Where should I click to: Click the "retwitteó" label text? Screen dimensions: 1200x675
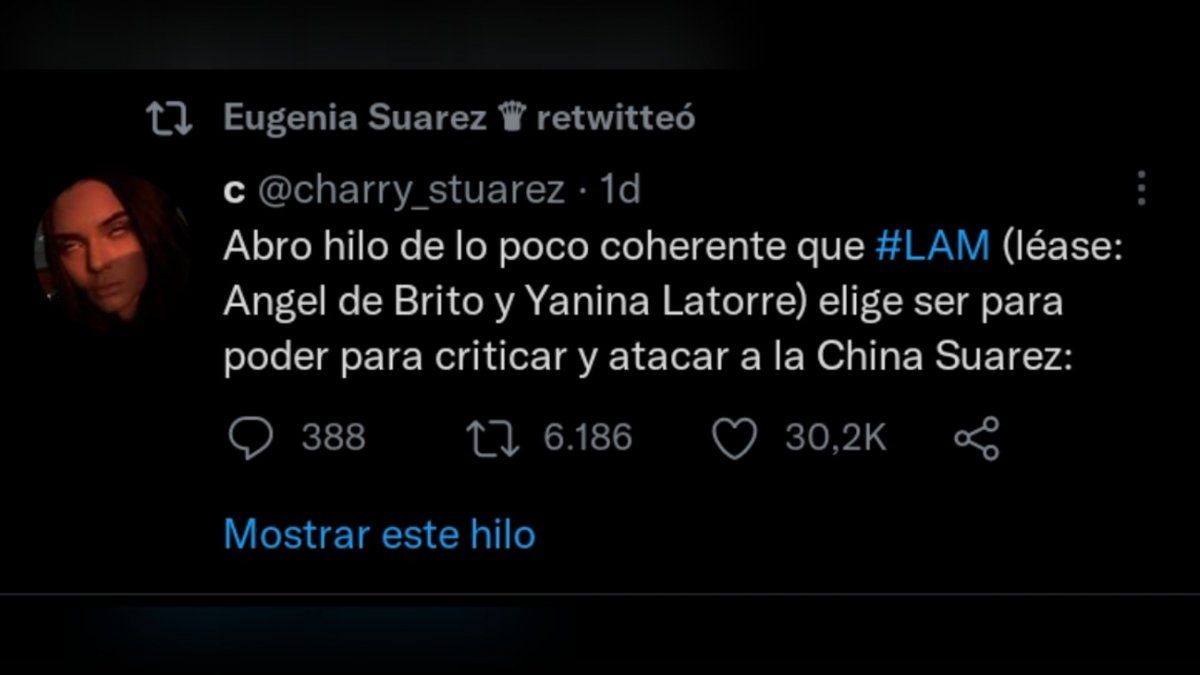[615, 119]
